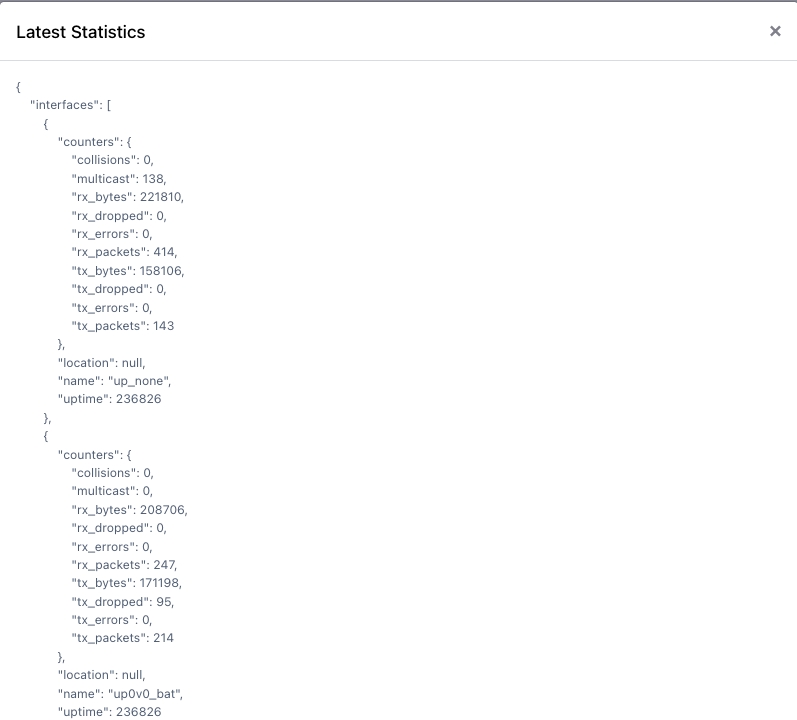Select the rx_bytes 208706 line
The height and width of the screenshot is (720, 797).
tap(129, 509)
